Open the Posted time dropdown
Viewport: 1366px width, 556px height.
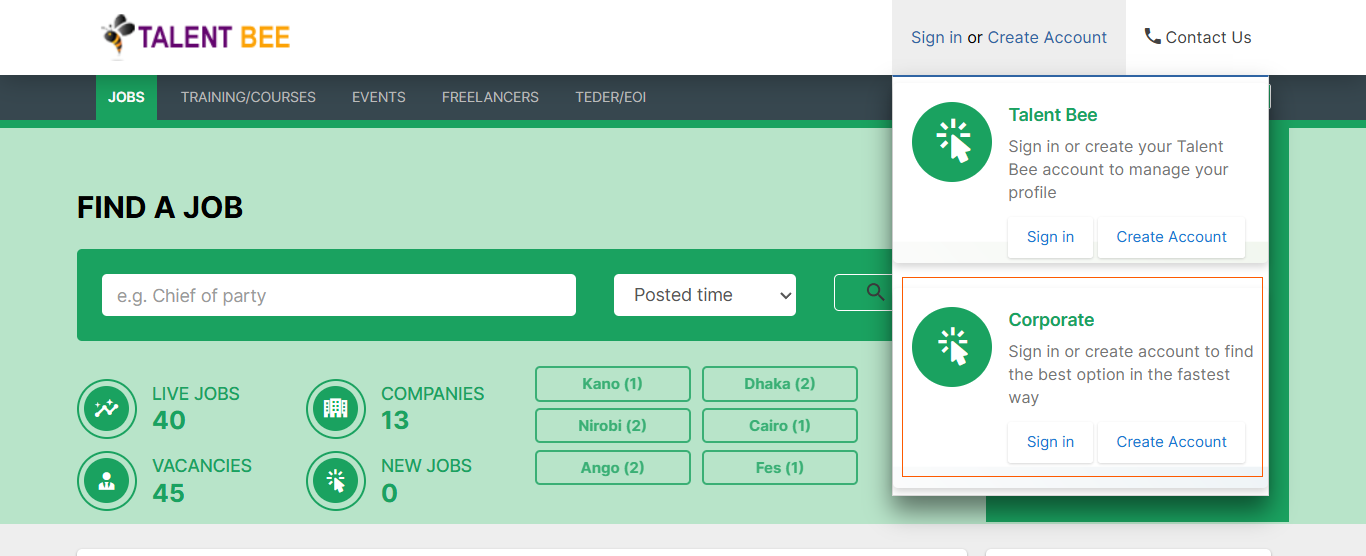tap(705, 295)
